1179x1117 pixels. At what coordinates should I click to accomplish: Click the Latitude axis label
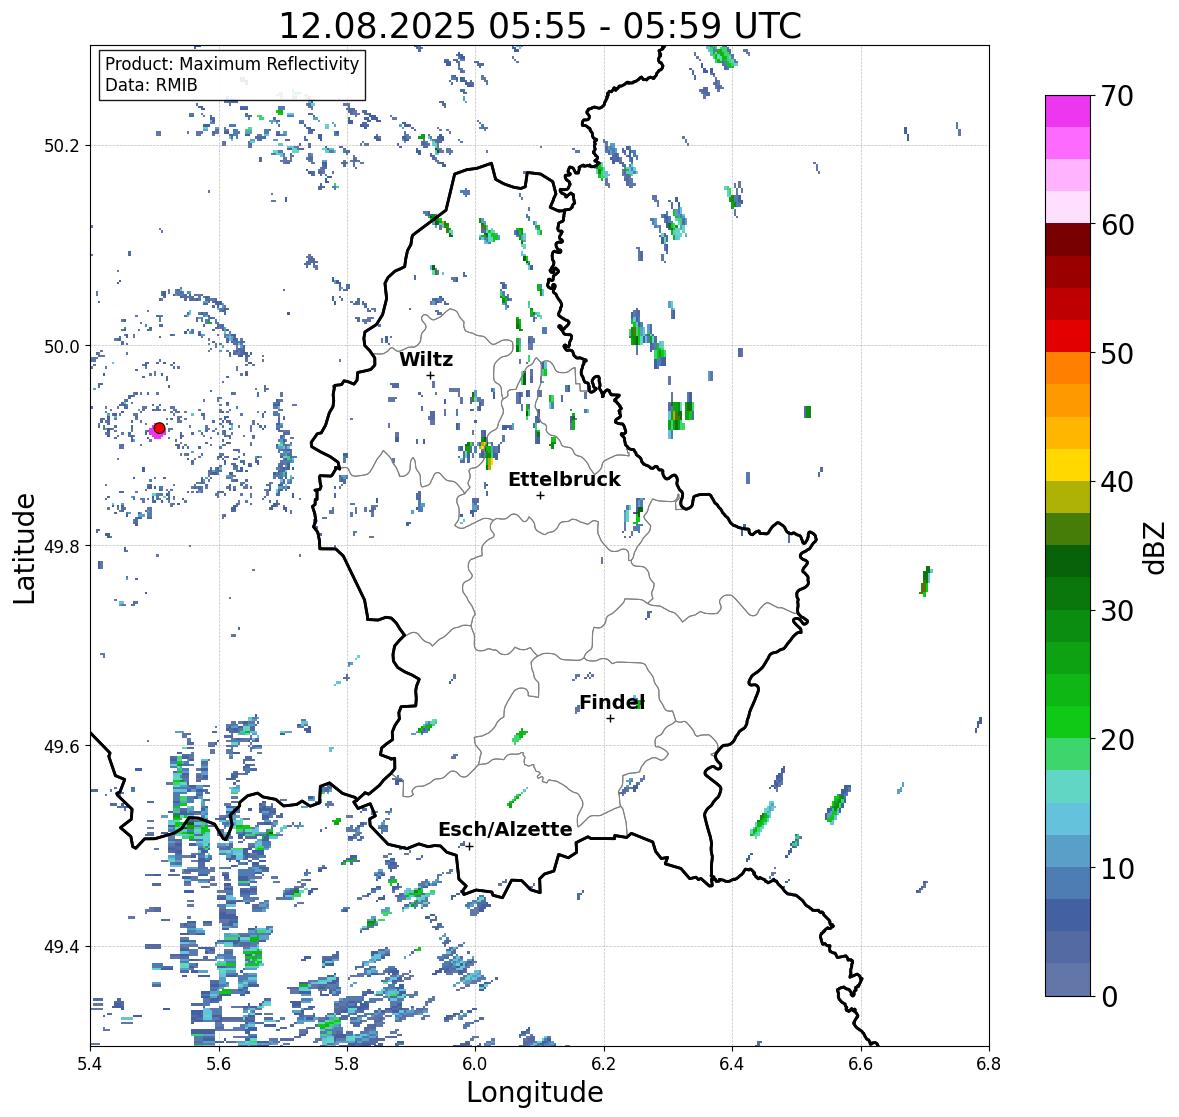(25, 549)
